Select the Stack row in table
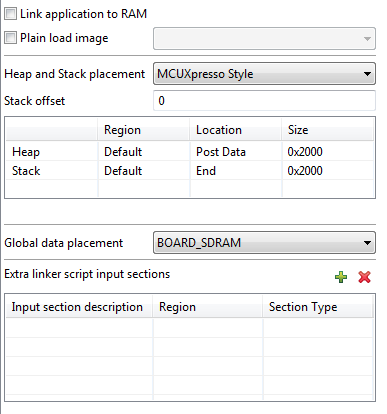The image size is (387, 414). click(190, 171)
